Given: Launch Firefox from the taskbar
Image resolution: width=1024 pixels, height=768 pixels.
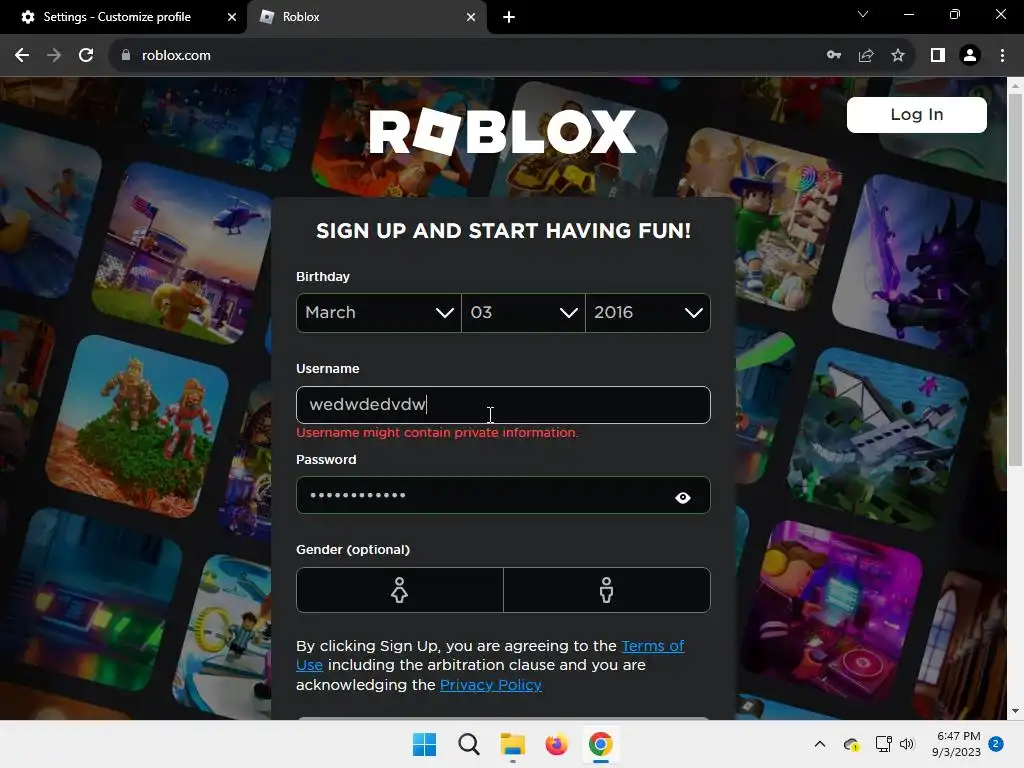Looking at the screenshot, I should (556, 744).
